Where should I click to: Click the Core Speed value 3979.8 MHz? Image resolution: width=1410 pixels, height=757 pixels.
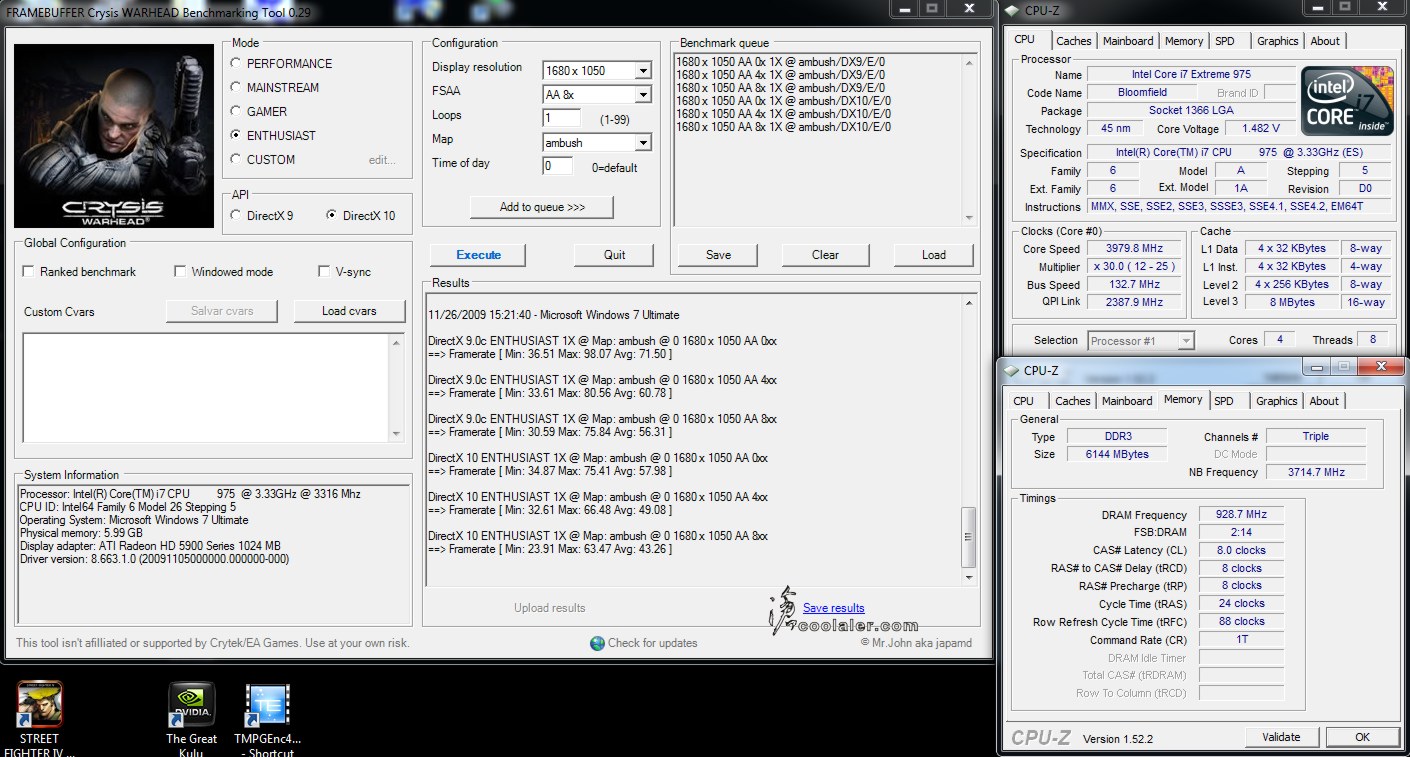pyautogui.click(x=1135, y=249)
